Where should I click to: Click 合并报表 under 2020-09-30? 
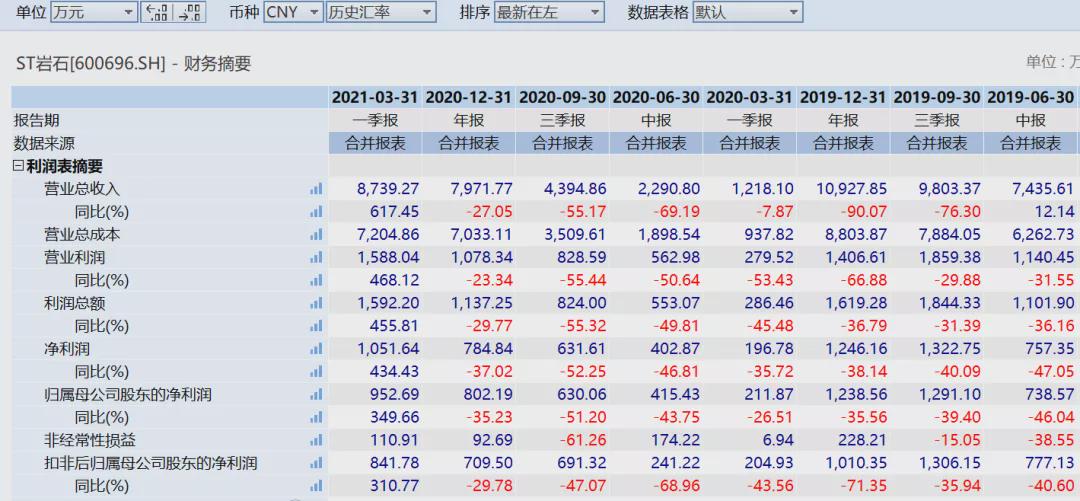tap(562, 143)
